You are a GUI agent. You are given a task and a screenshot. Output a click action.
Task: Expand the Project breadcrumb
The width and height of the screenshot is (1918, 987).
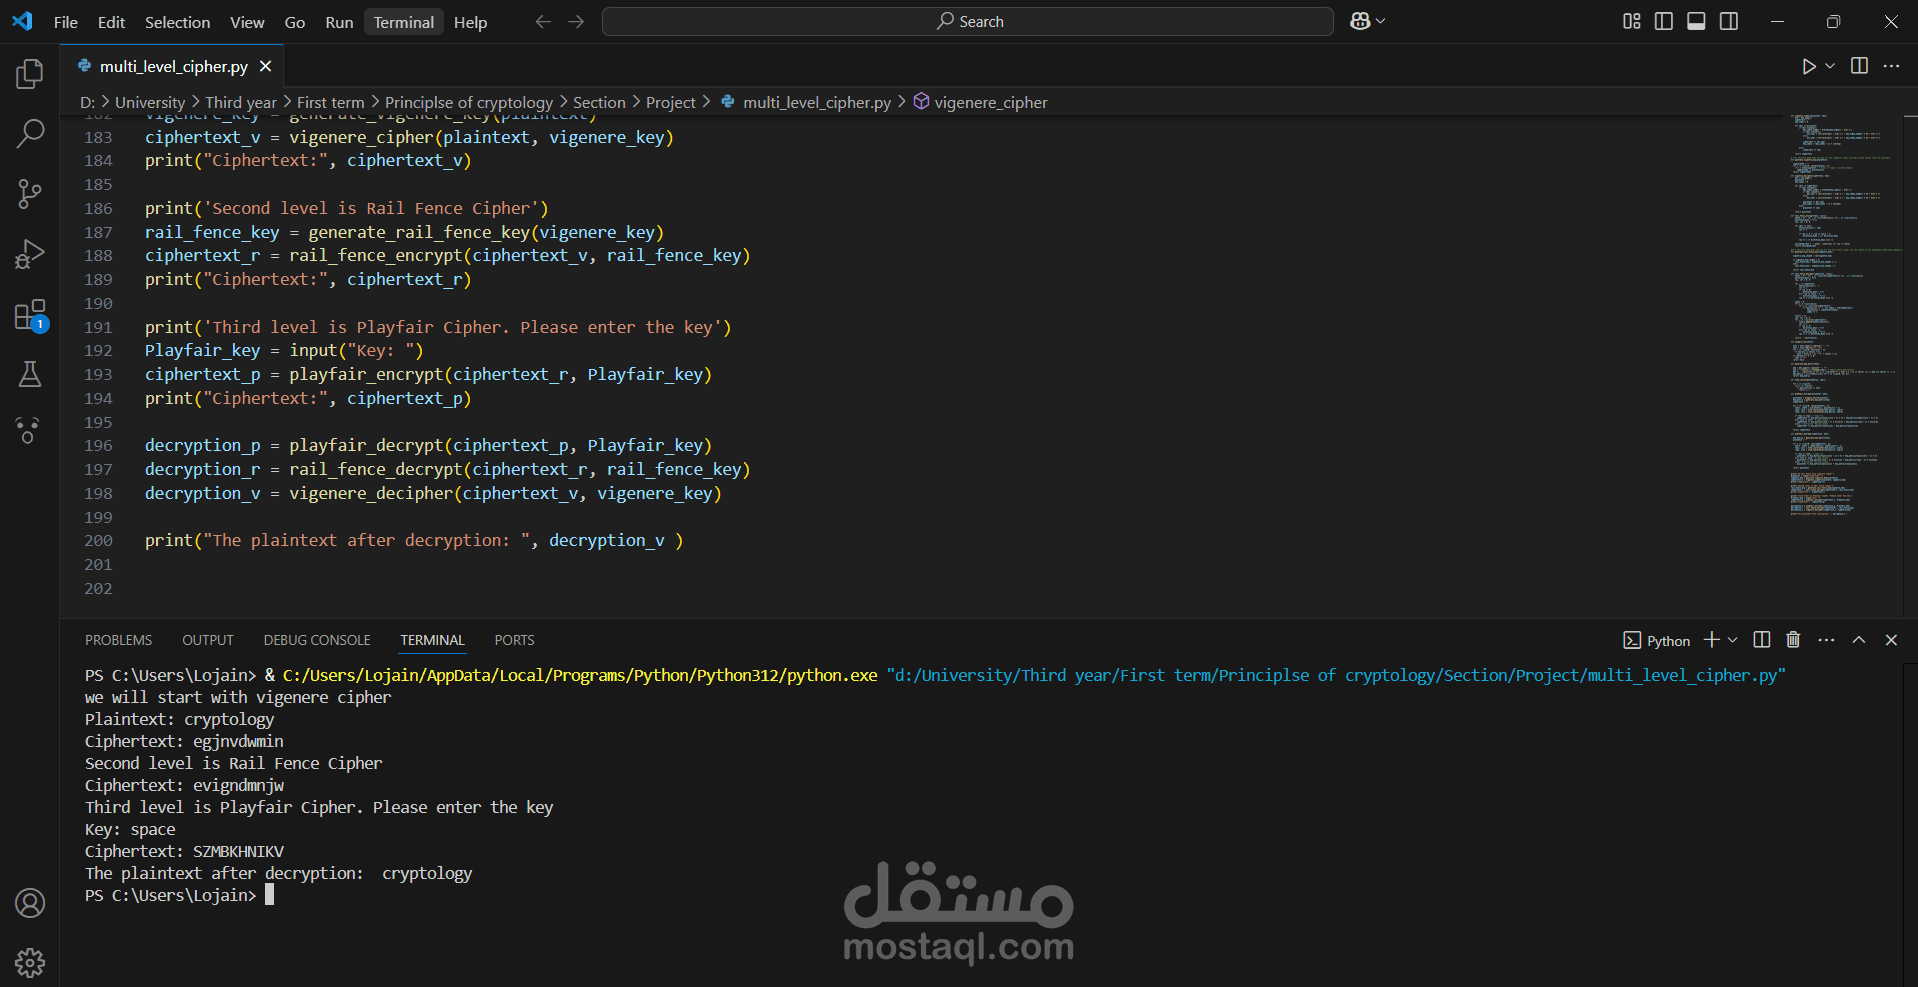(671, 102)
